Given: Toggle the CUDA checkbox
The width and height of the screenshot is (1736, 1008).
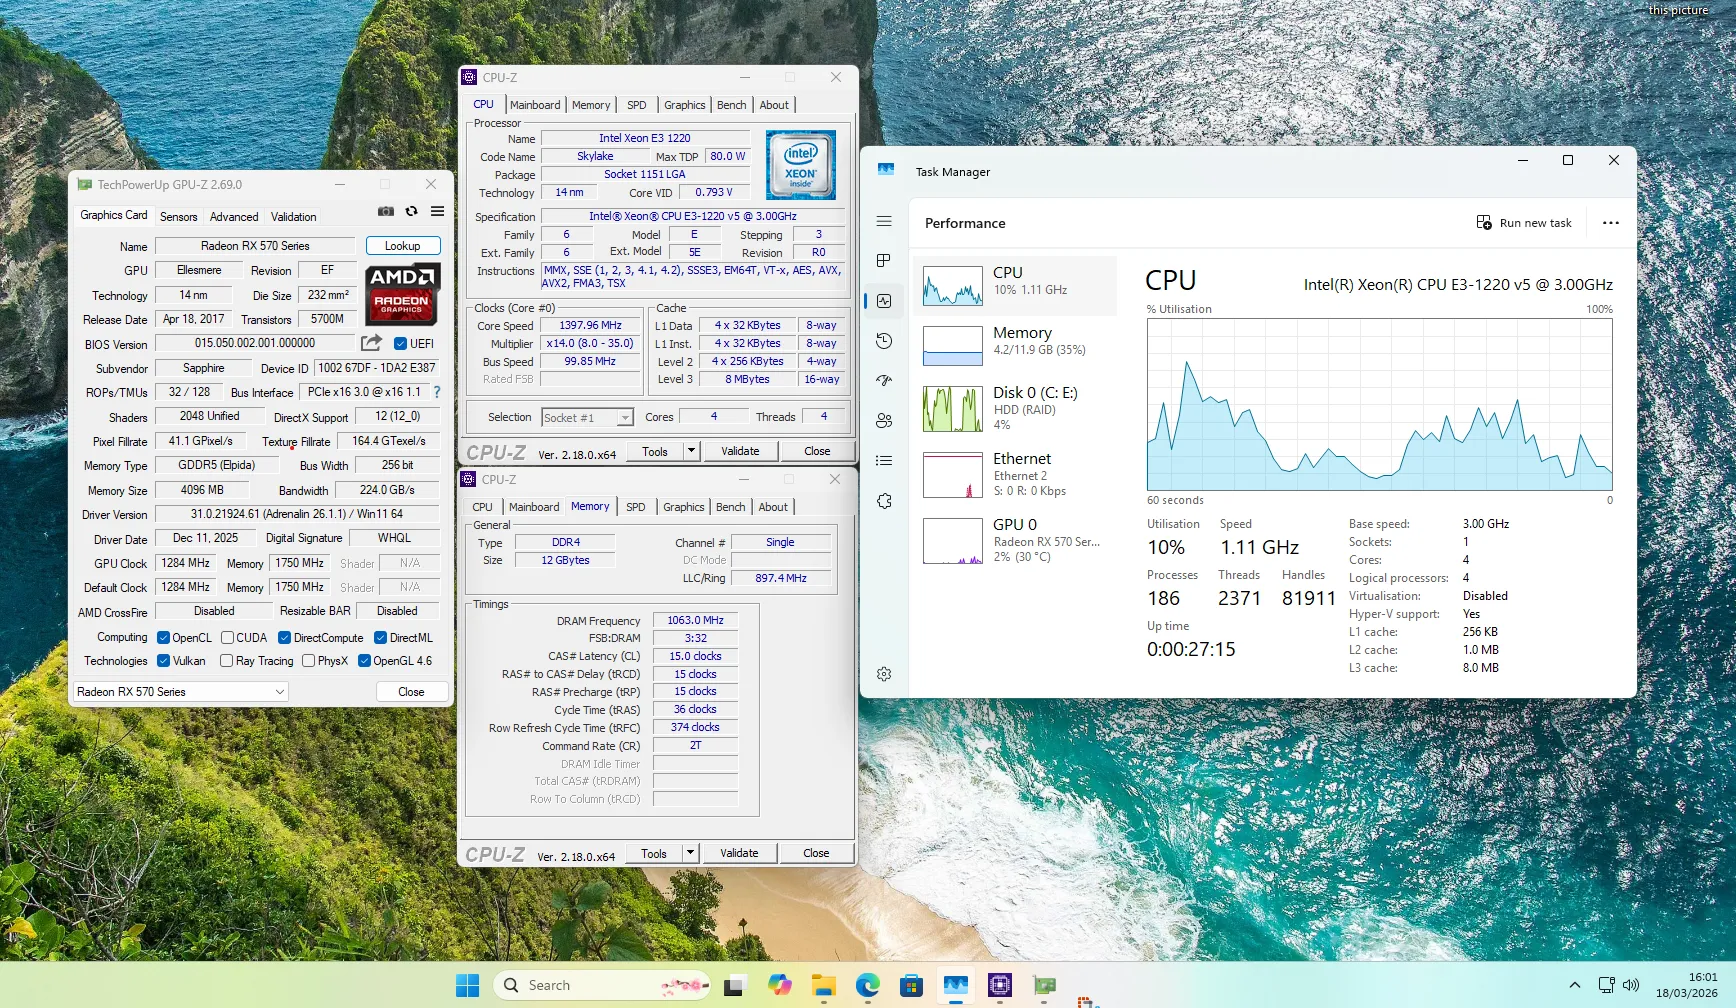Looking at the screenshot, I should [228, 638].
